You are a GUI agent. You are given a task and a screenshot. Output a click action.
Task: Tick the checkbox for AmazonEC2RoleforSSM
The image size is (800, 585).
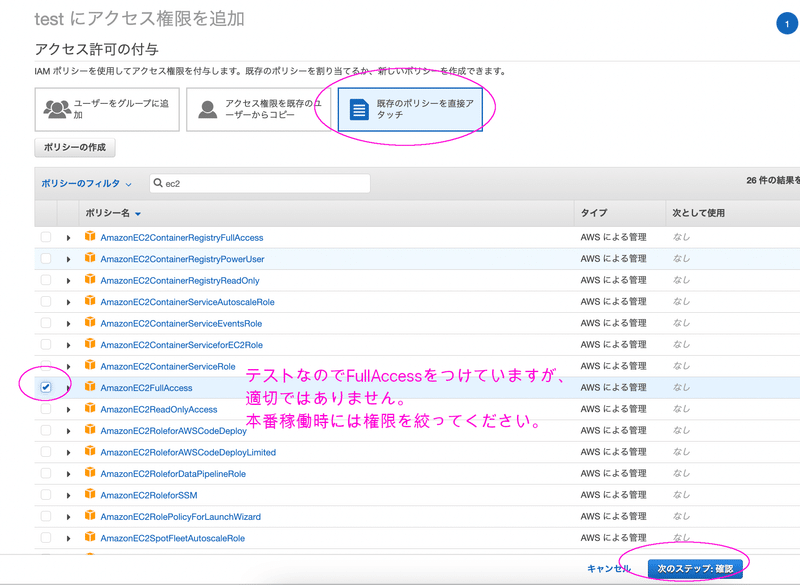[46, 495]
